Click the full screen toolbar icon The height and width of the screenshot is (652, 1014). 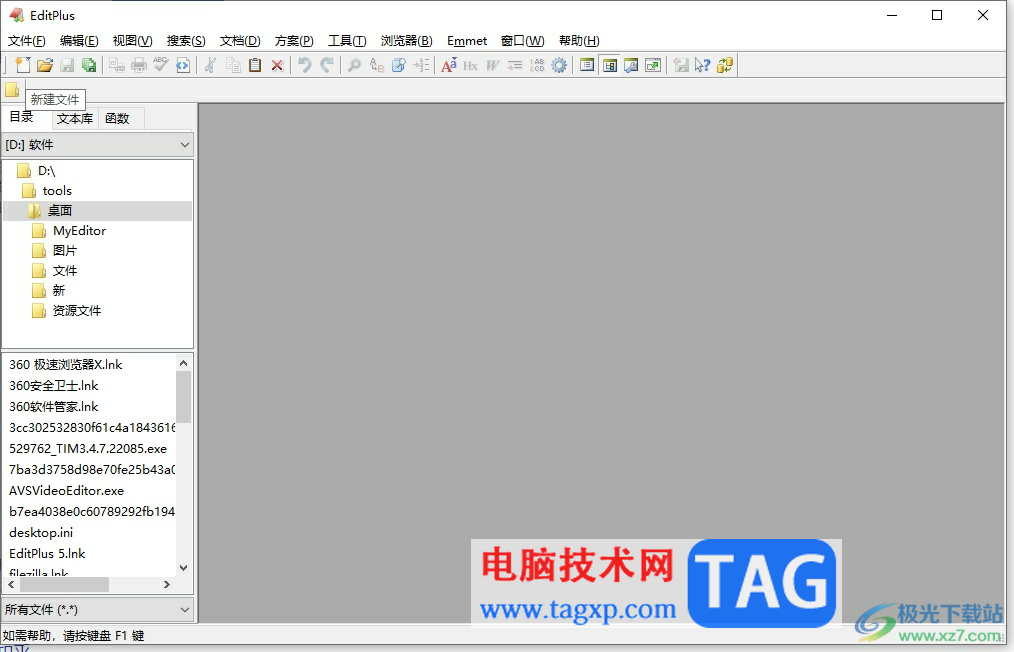pos(653,65)
